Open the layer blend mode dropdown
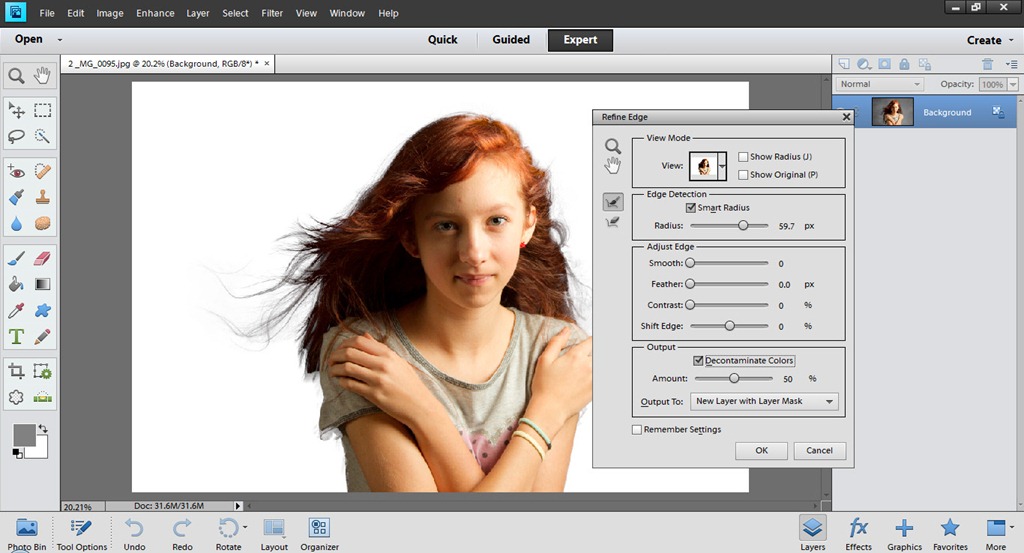Image resolution: width=1024 pixels, height=553 pixels. point(880,85)
